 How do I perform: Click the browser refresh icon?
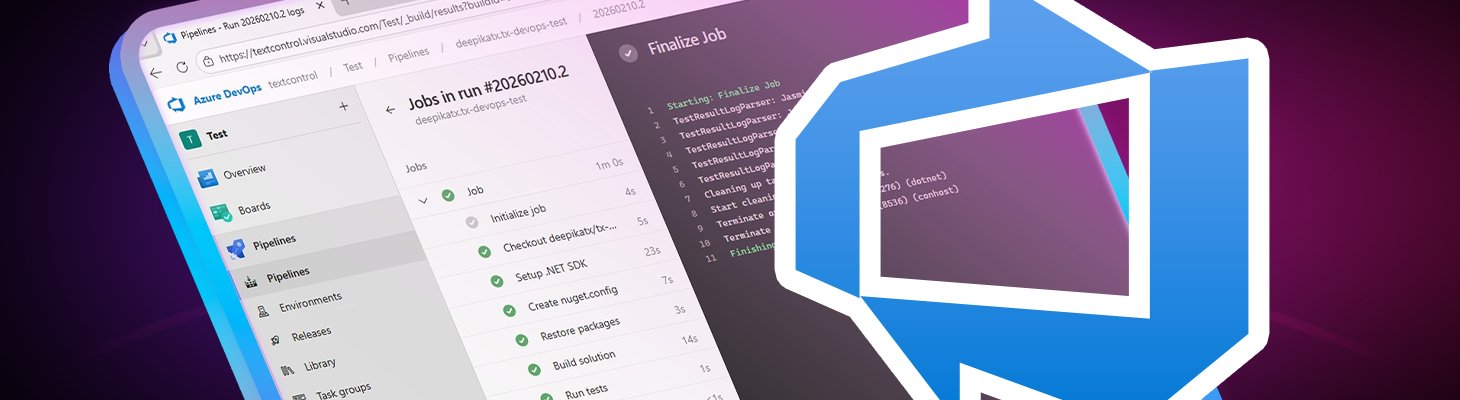(x=181, y=67)
